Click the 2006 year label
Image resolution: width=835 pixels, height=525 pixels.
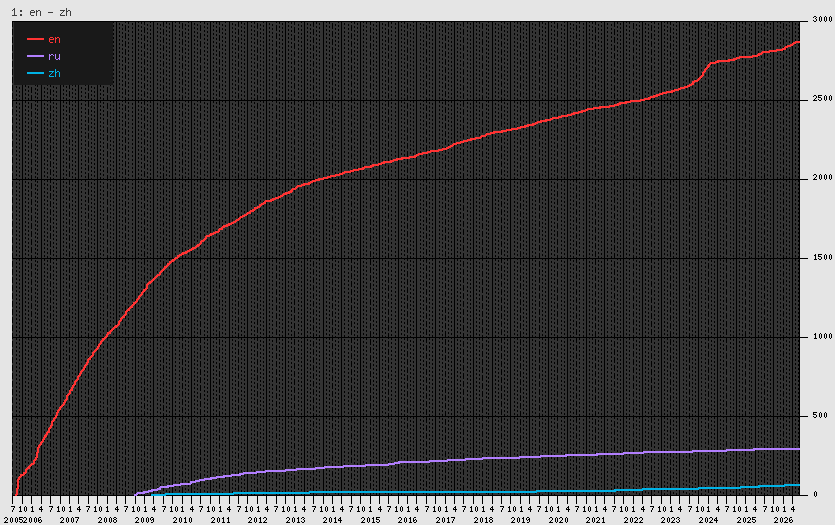32,520
